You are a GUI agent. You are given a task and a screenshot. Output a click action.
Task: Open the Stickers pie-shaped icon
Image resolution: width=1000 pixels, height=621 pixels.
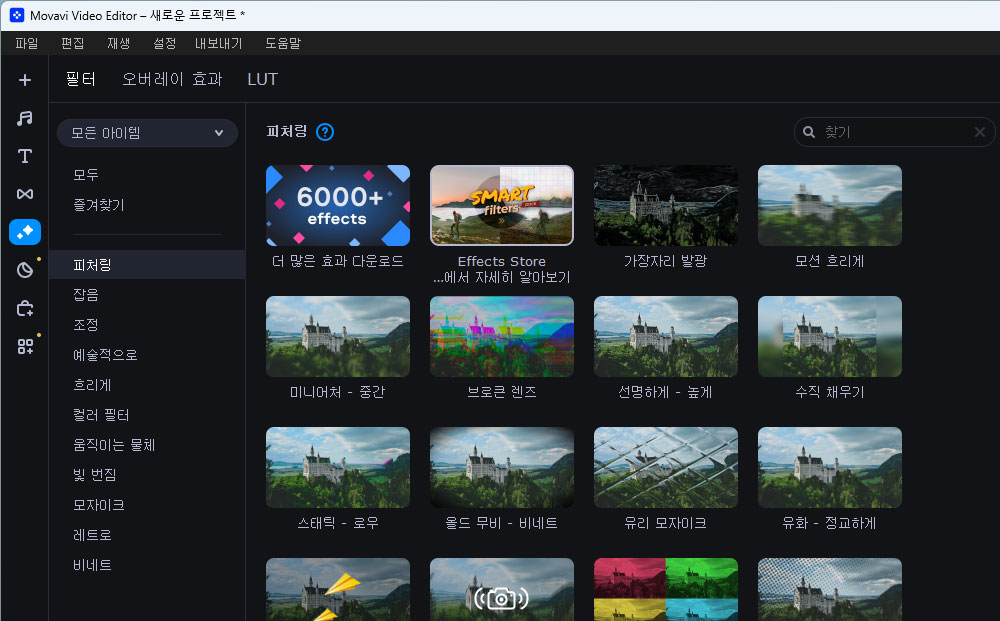pyautogui.click(x=25, y=270)
